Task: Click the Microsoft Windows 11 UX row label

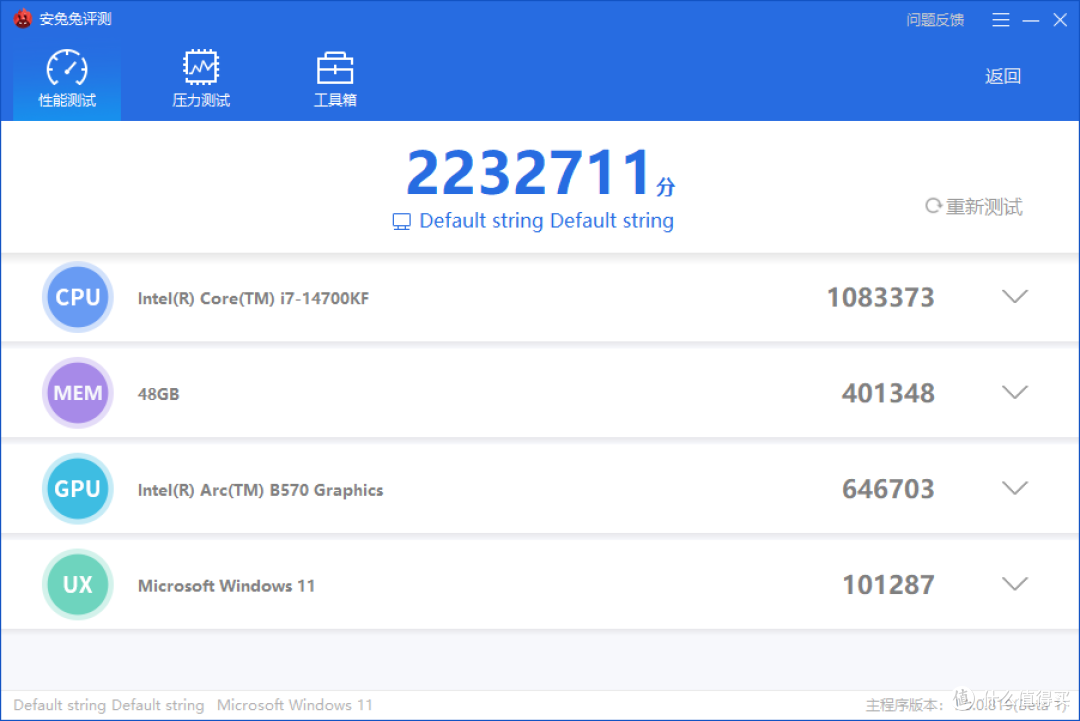Action: pyautogui.click(x=227, y=585)
